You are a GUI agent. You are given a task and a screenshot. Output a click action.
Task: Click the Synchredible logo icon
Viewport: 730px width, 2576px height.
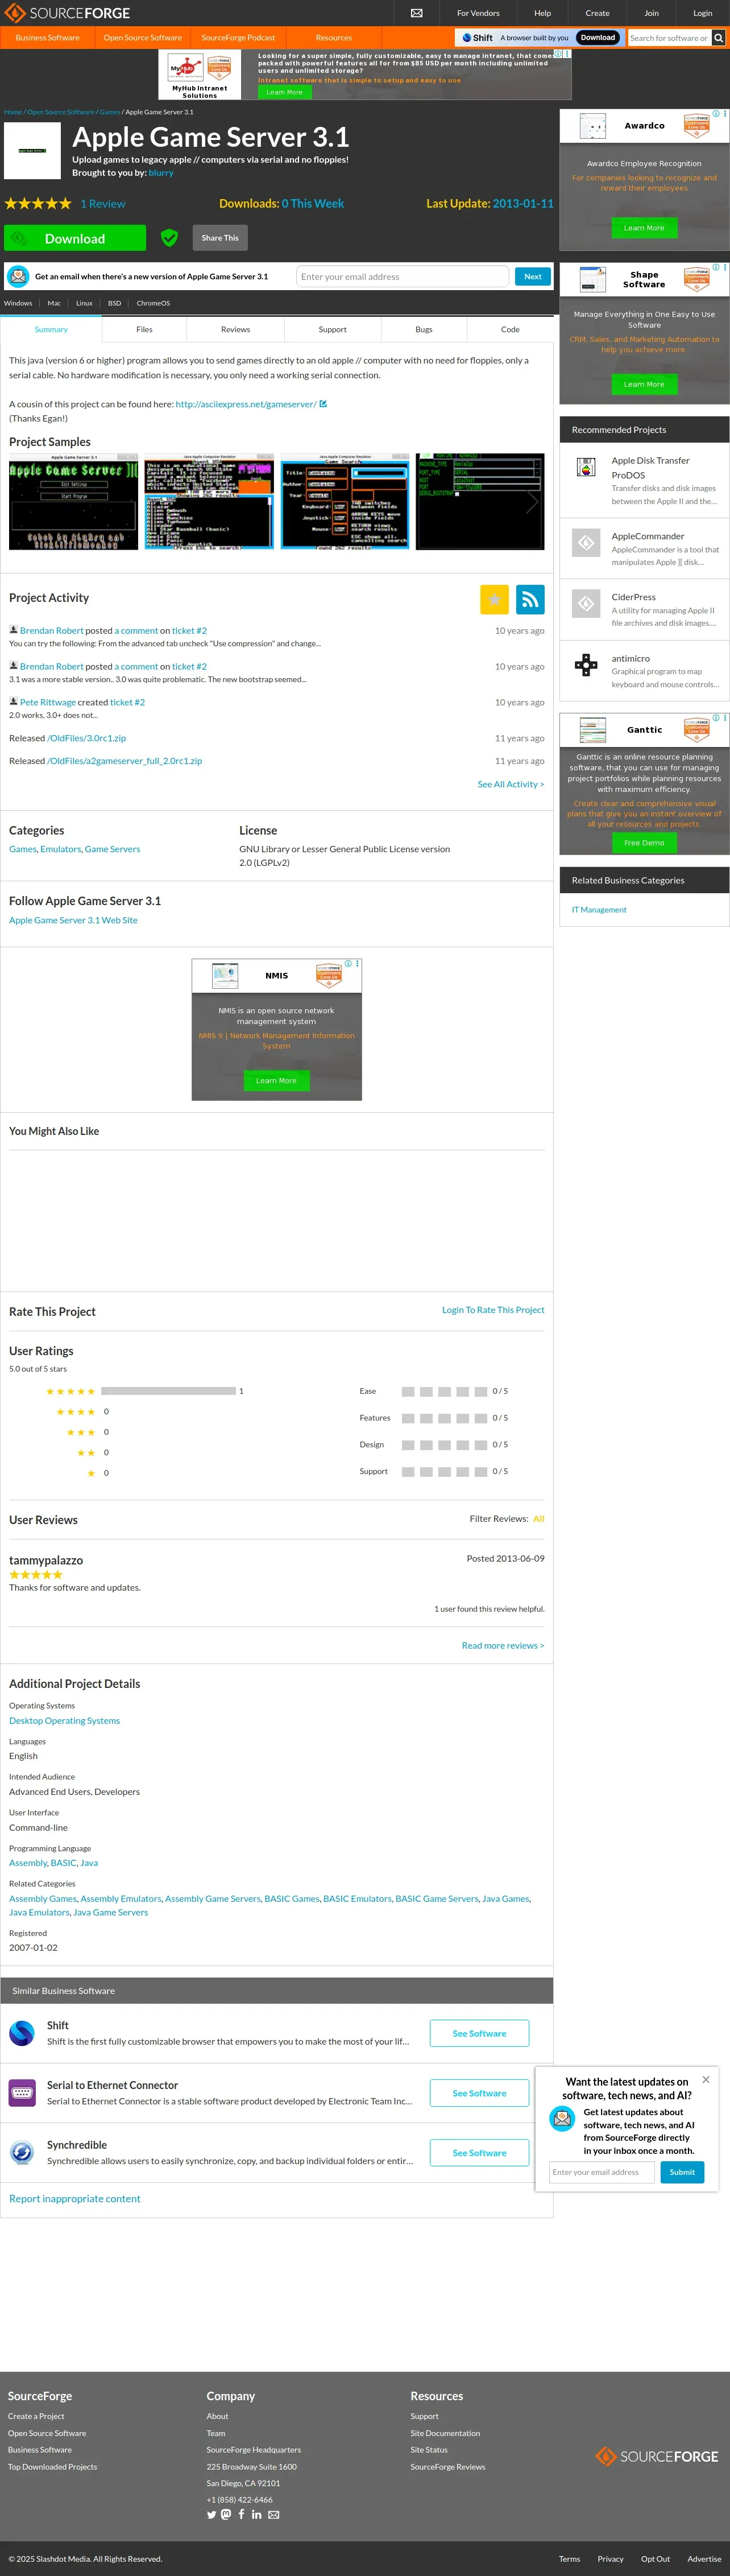click(x=22, y=2152)
